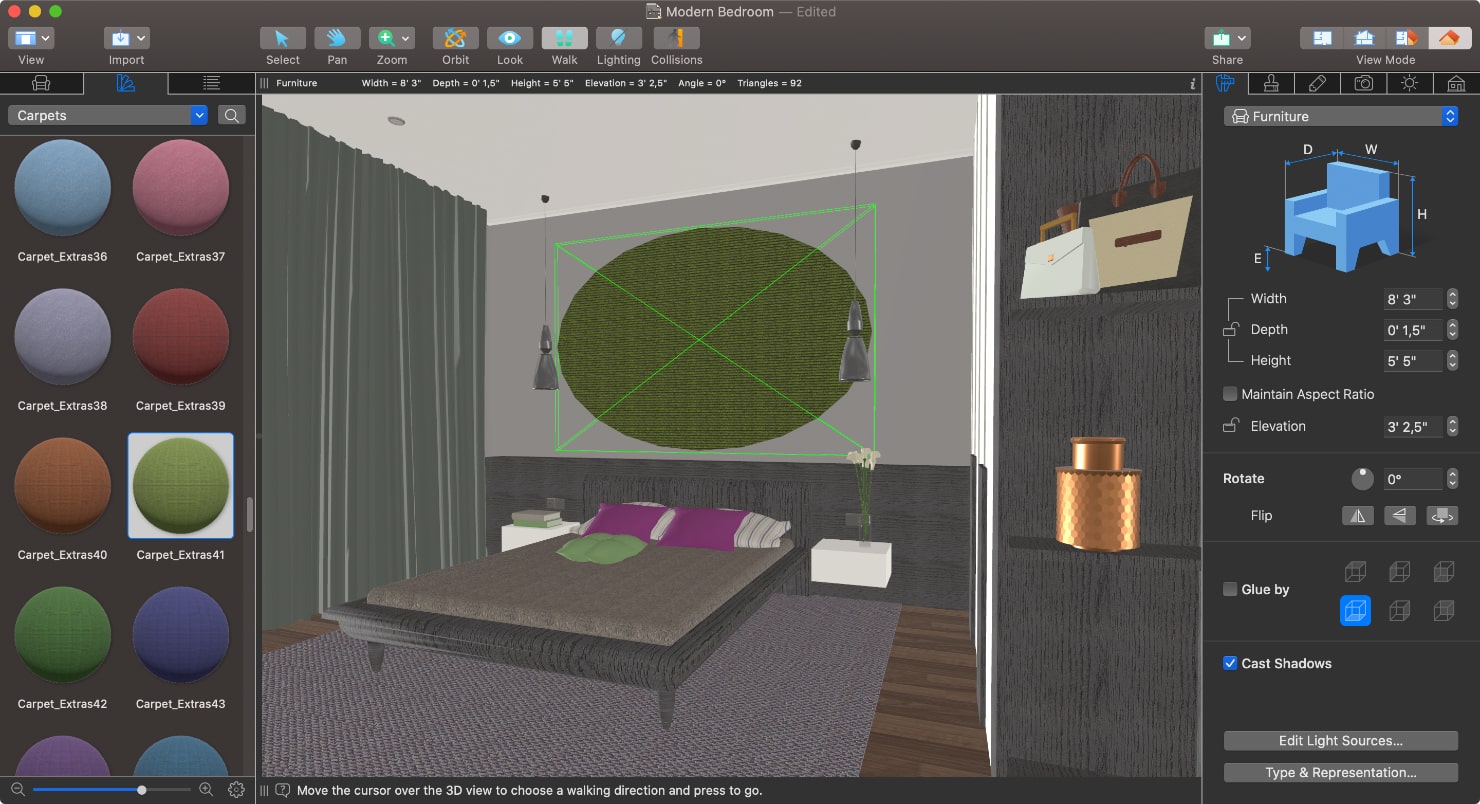Open the materials library tab
This screenshot has height=804, width=1480.
(126, 83)
